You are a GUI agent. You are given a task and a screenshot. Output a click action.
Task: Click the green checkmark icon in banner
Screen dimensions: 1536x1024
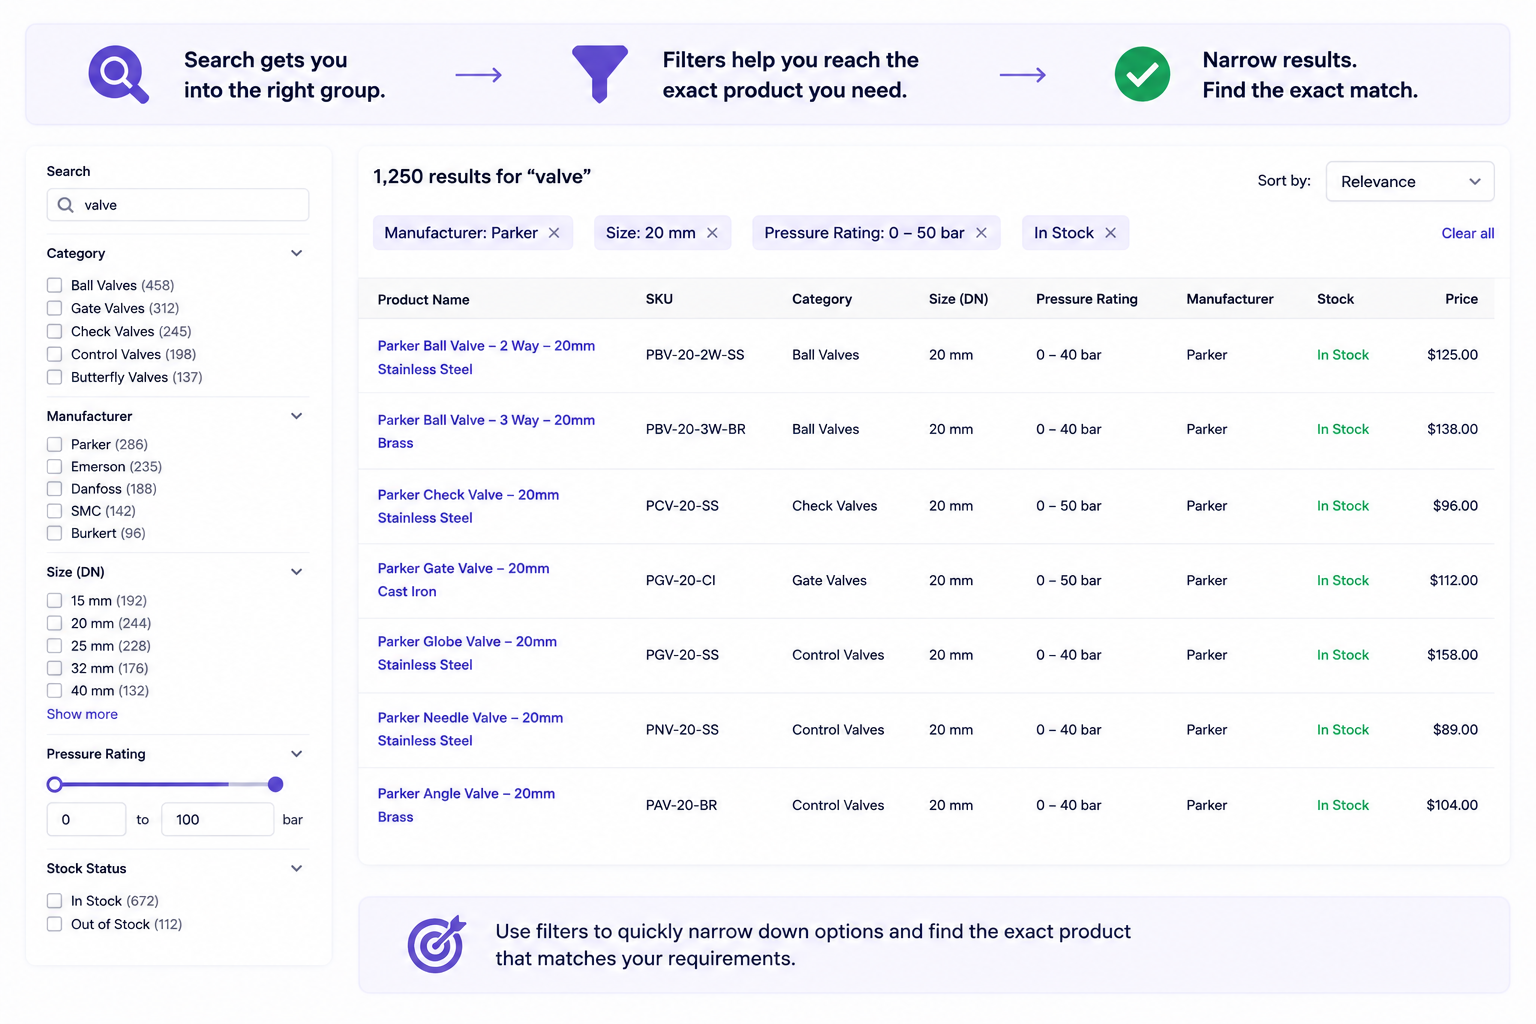pyautogui.click(x=1142, y=74)
